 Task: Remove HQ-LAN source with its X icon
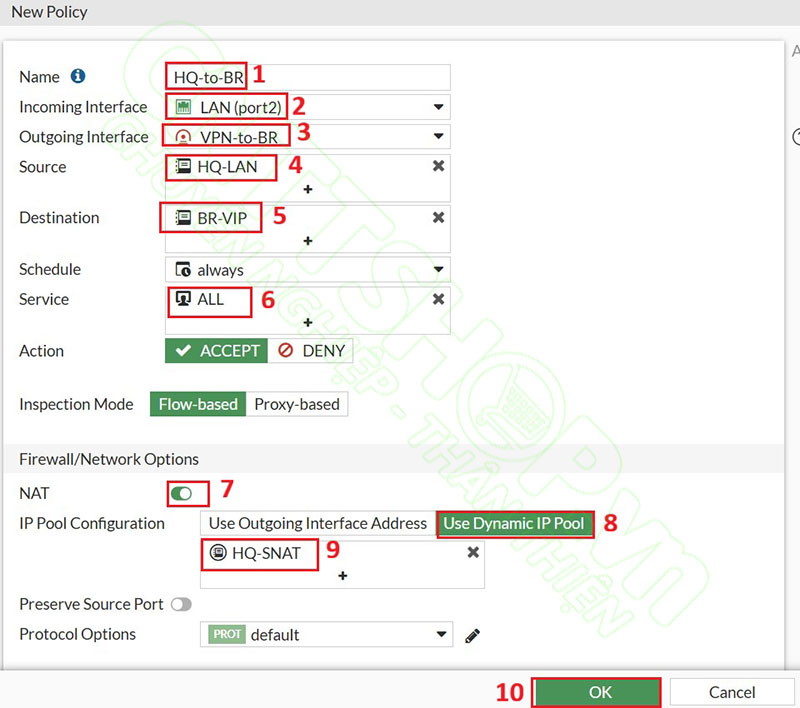pos(438,166)
